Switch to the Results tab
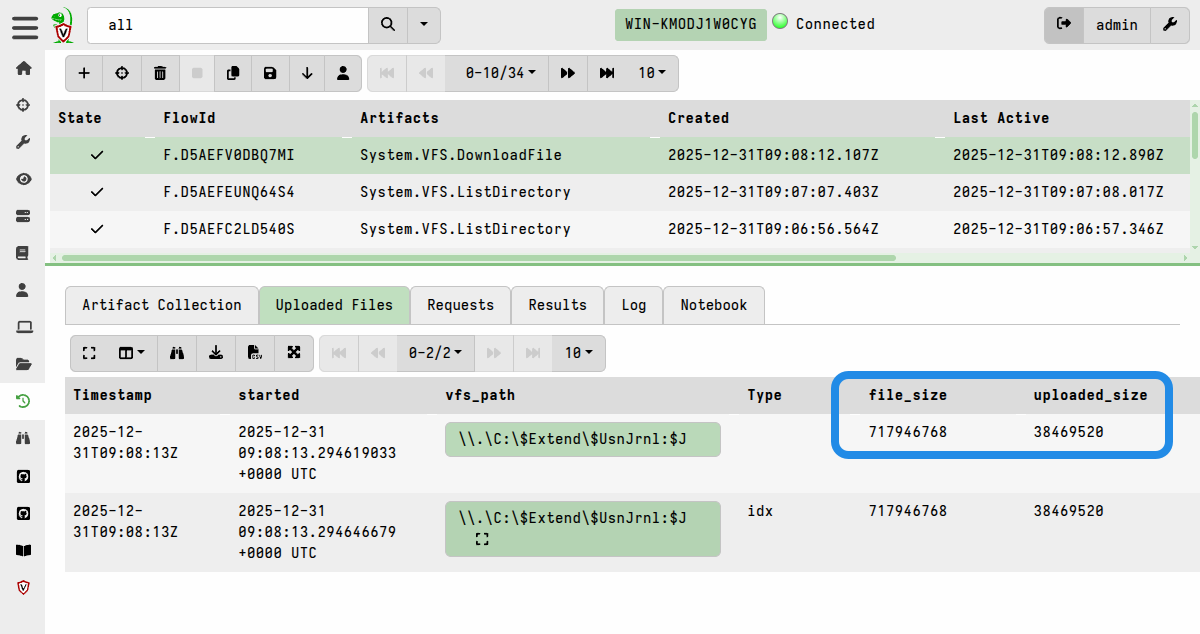 click(557, 305)
